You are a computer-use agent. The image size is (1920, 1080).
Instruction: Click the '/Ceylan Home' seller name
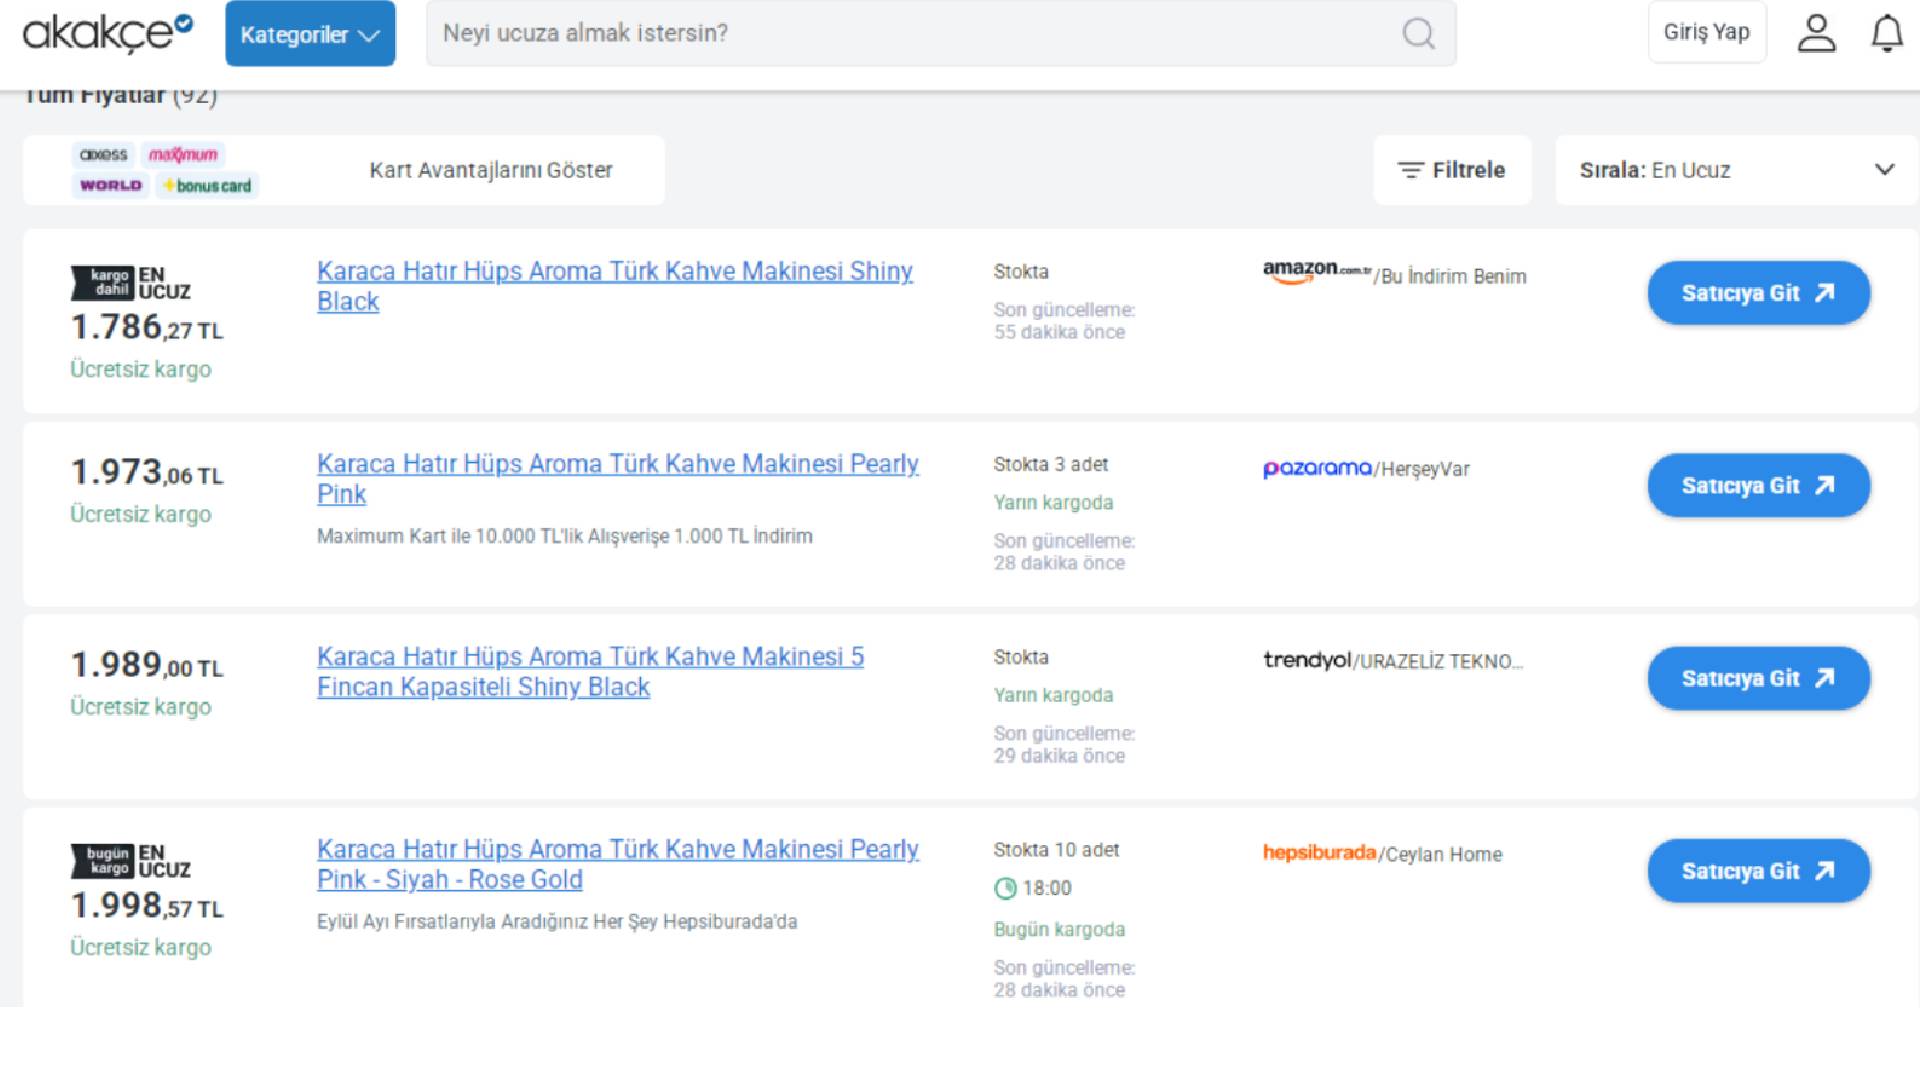pyautogui.click(x=1440, y=854)
